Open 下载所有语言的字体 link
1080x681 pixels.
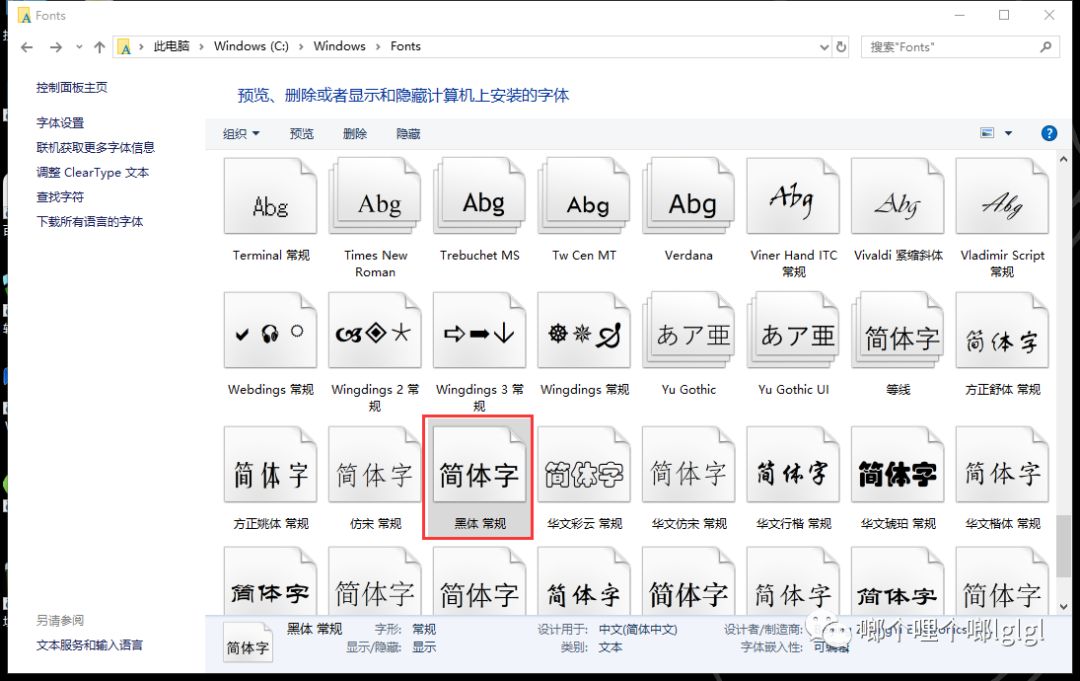(90, 222)
